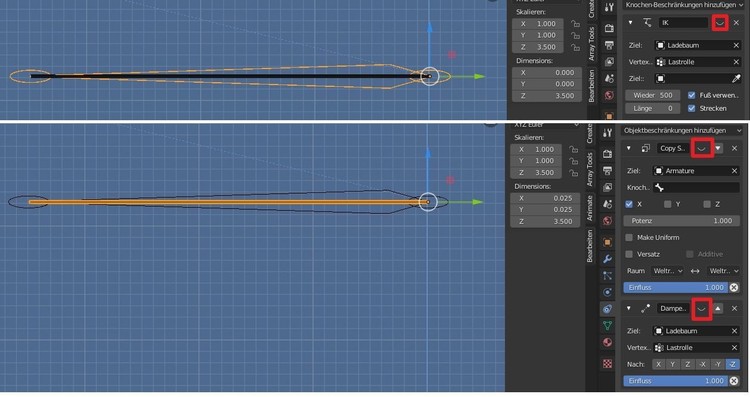Open Knochen-Beschränkungen hinzufügen dropdown

coord(684,5)
